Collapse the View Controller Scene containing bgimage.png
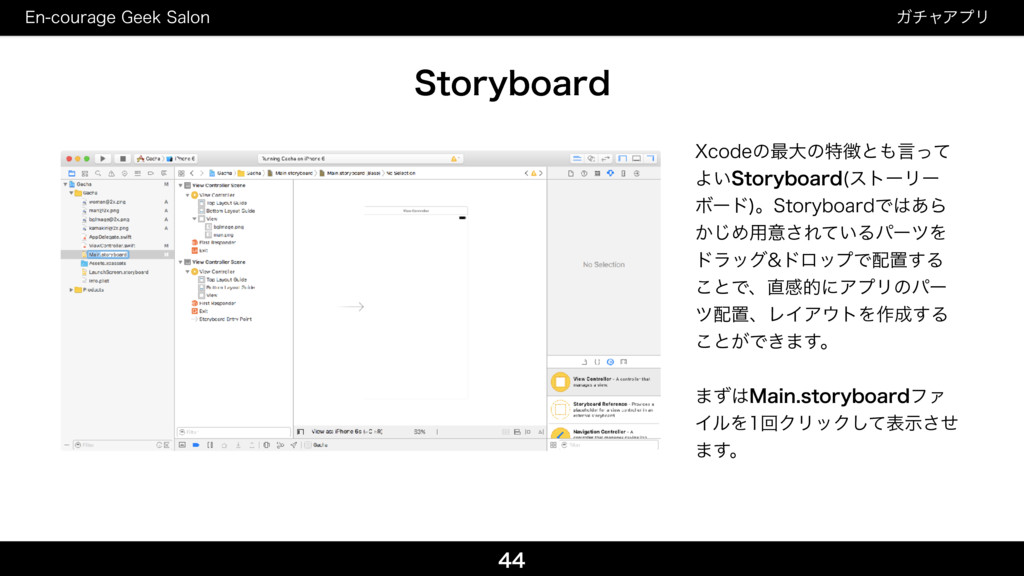The height and width of the screenshot is (576, 1024). pyautogui.click(x=181, y=185)
